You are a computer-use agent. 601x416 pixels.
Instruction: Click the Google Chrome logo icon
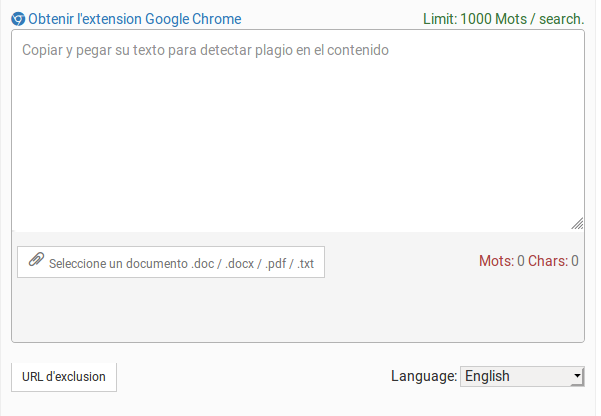[x=18, y=19]
